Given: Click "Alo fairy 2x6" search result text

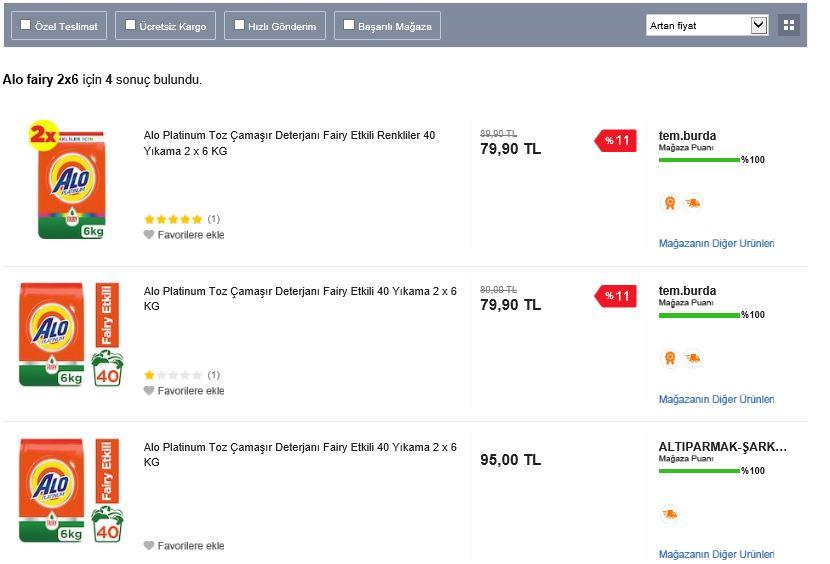Looking at the screenshot, I should 40,79.
